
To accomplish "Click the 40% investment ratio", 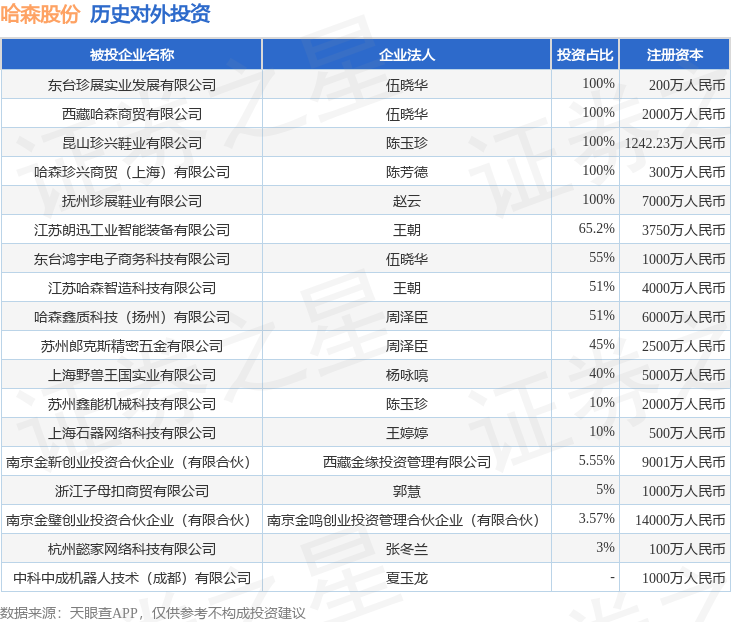I will (x=602, y=373).
